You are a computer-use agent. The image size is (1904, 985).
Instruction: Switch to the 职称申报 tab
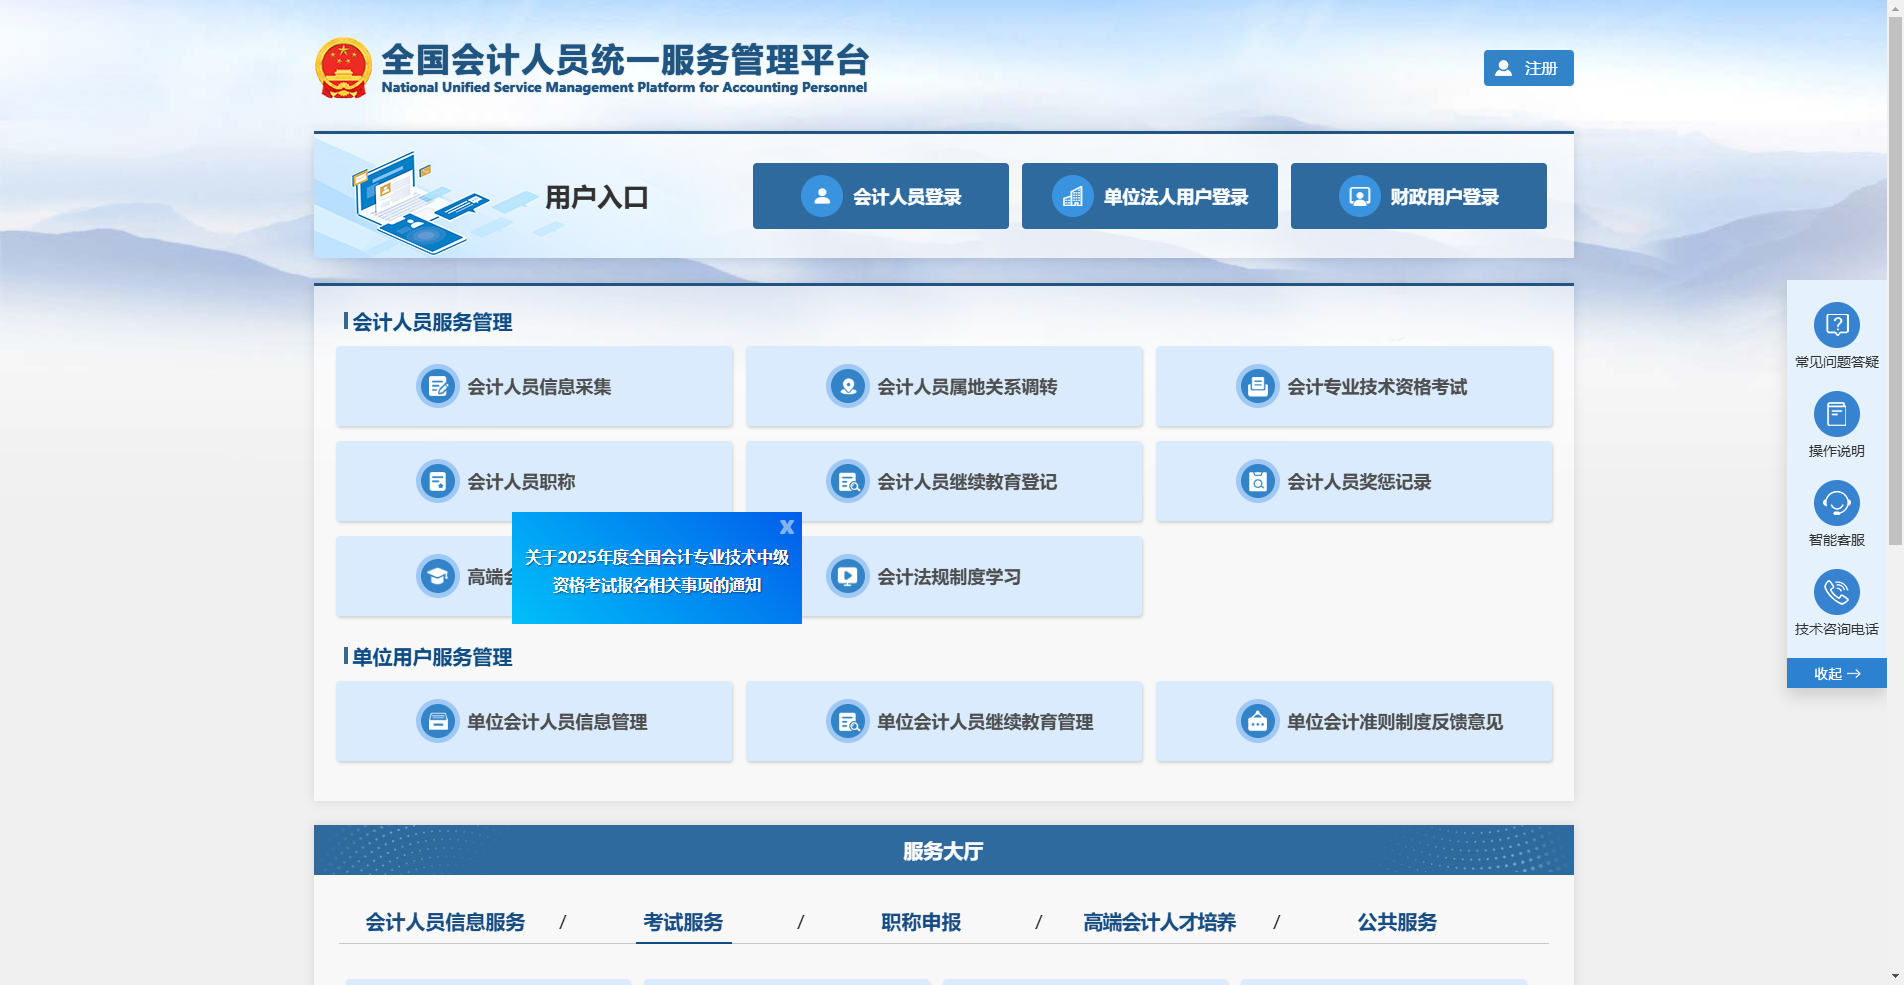point(920,923)
